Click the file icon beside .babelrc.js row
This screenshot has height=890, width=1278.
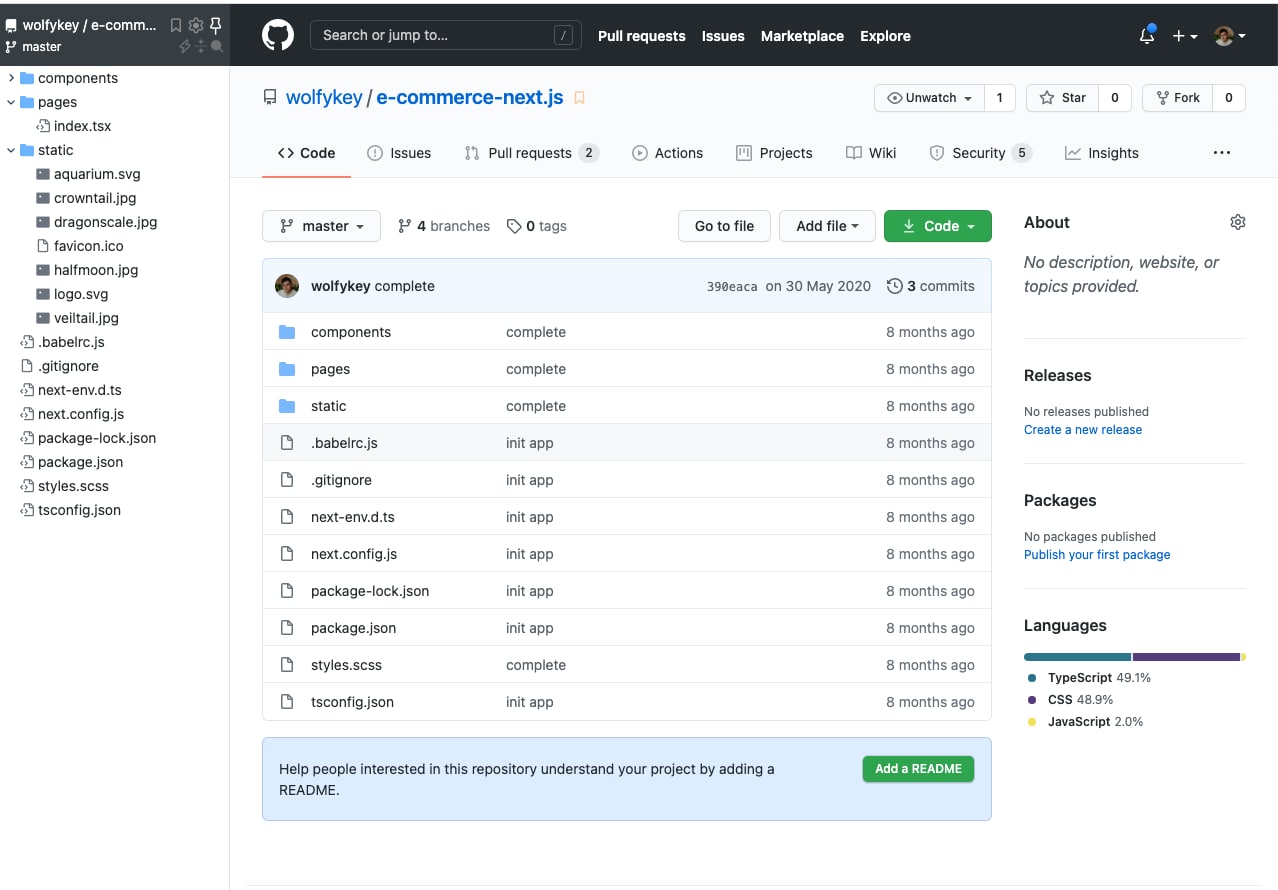[x=287, y=443]
